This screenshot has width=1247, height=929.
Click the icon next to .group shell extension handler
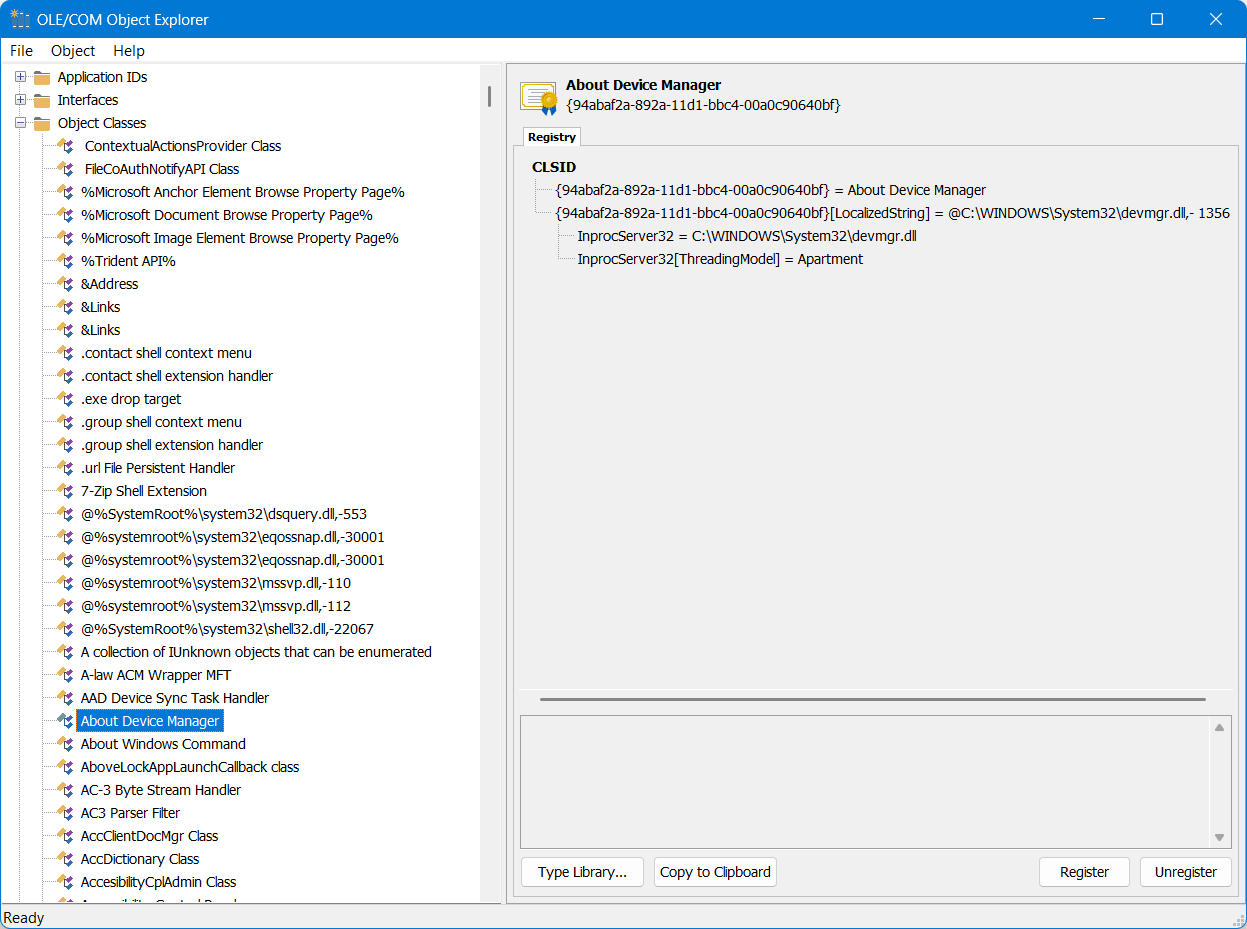[65, 445]
